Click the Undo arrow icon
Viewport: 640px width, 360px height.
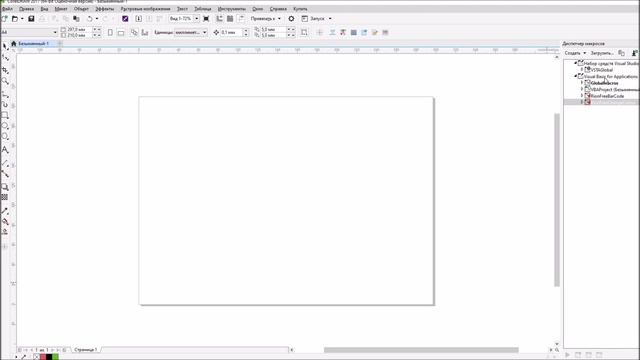[x=89, y=19]
